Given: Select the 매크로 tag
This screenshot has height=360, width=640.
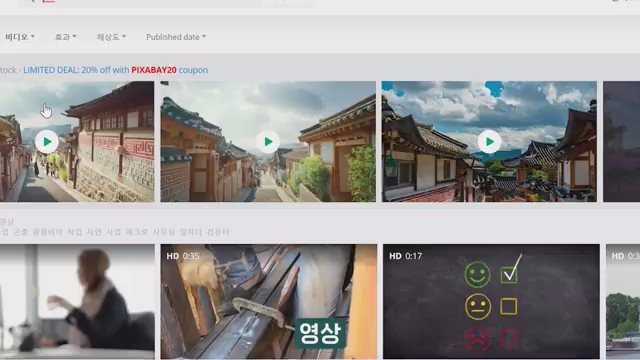Looking at the screenshot, I should click(x=136, y=232).
